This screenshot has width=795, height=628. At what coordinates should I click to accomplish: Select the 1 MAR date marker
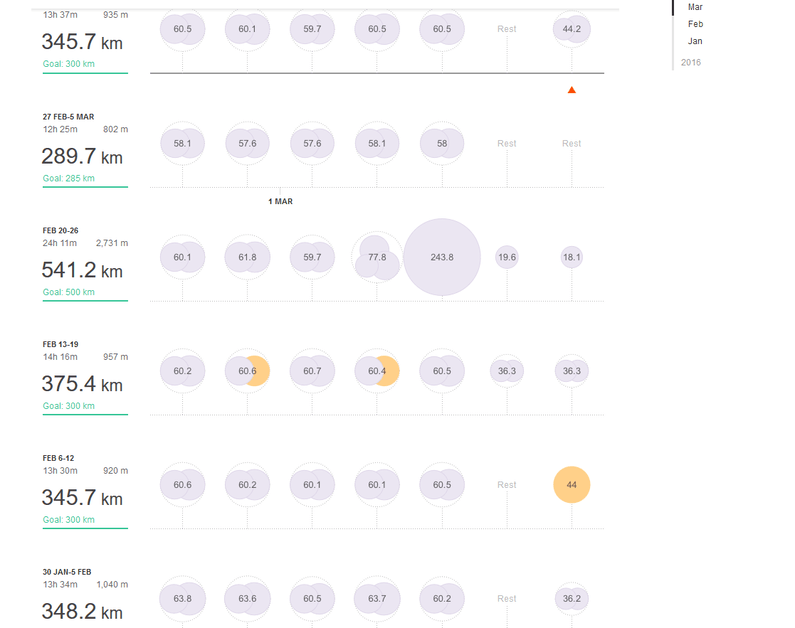coord(280,201)
